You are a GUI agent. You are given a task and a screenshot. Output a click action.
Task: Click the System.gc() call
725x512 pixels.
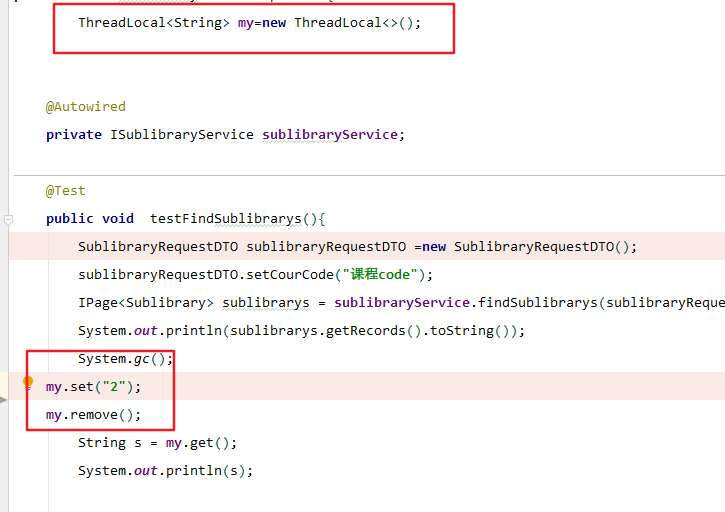125,359
